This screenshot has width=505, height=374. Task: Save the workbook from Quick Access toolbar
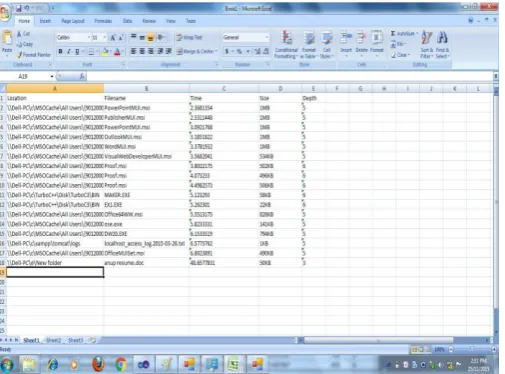(19, 8)
